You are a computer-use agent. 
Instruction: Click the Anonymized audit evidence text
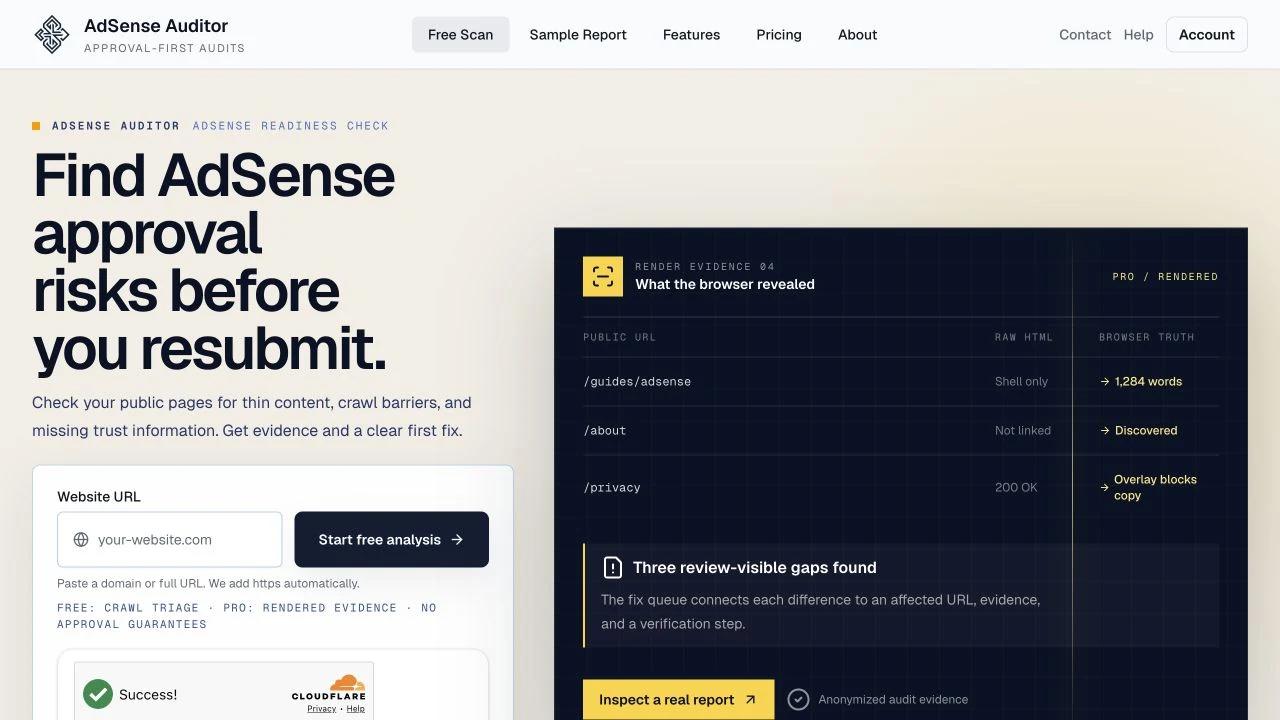[x=893, y=700]
